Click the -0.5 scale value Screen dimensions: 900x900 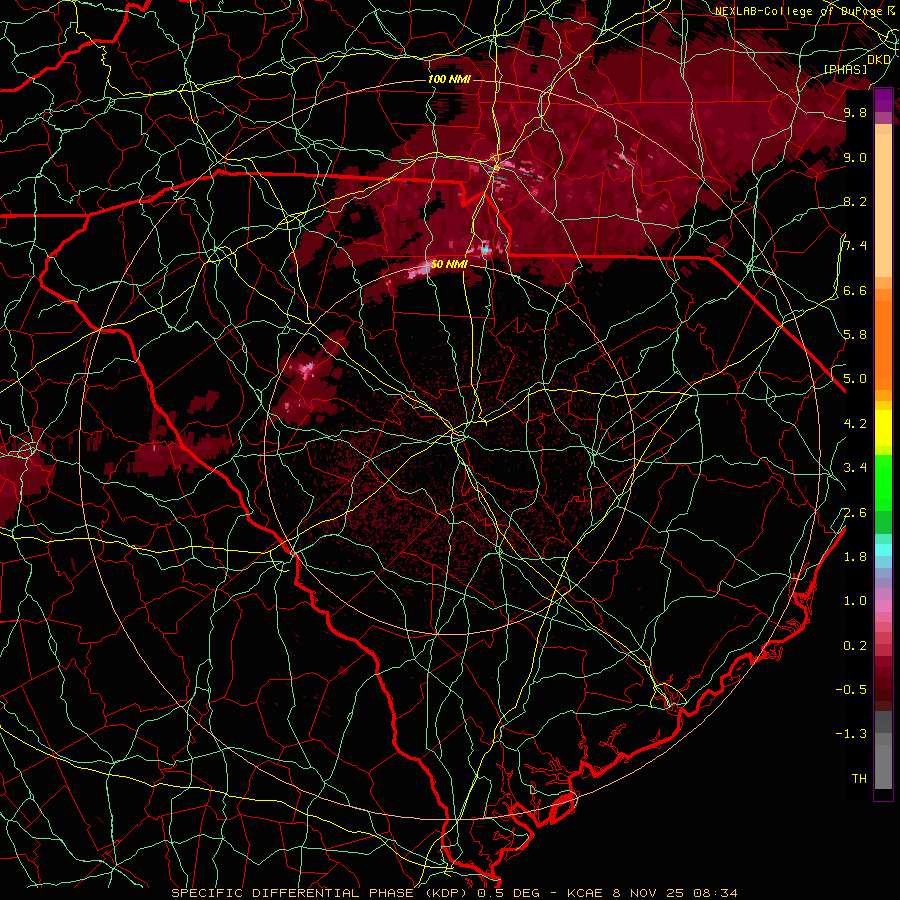(851, 690)
